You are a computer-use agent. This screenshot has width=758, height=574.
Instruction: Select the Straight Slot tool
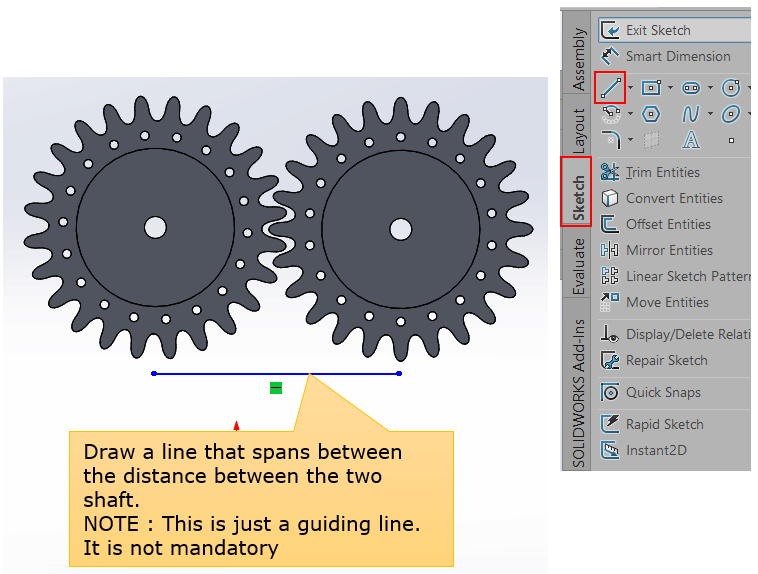[690, 88]
